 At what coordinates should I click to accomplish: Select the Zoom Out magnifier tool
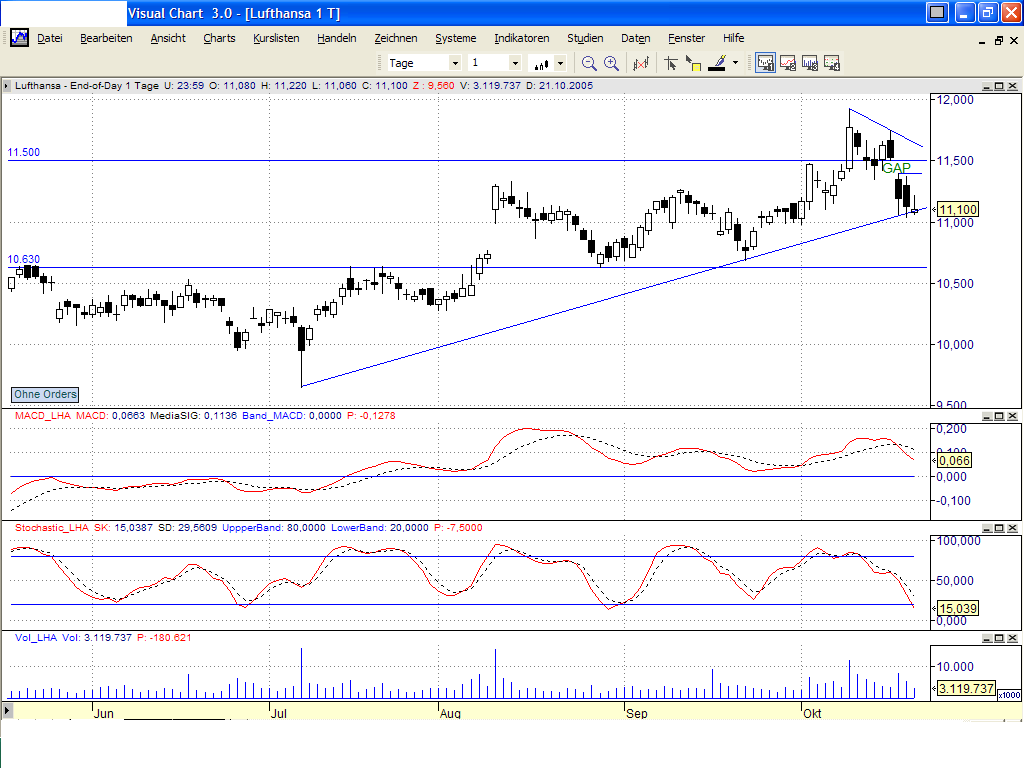(x=589, y=62)
